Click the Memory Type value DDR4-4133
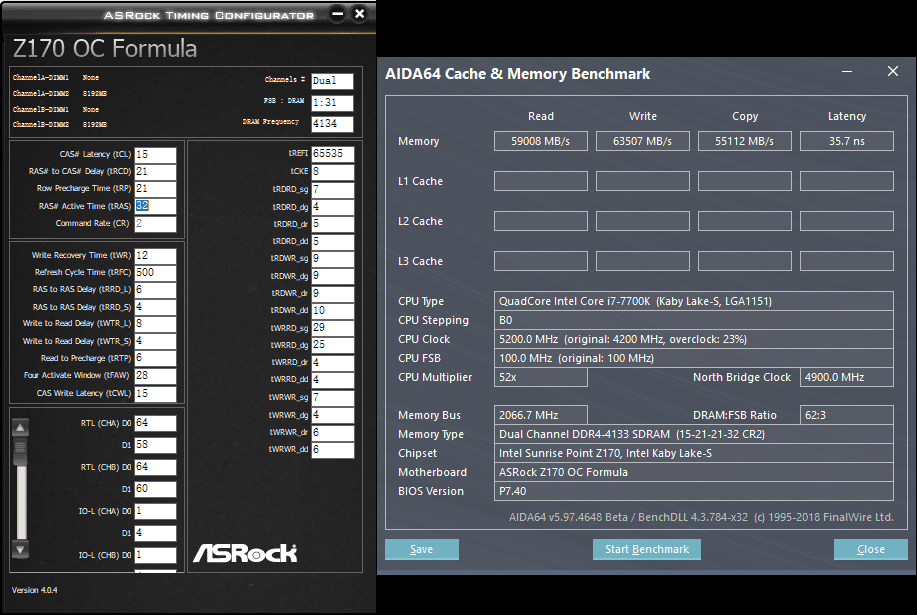Screen dimensions: 917x615 (x=694, y=434)
